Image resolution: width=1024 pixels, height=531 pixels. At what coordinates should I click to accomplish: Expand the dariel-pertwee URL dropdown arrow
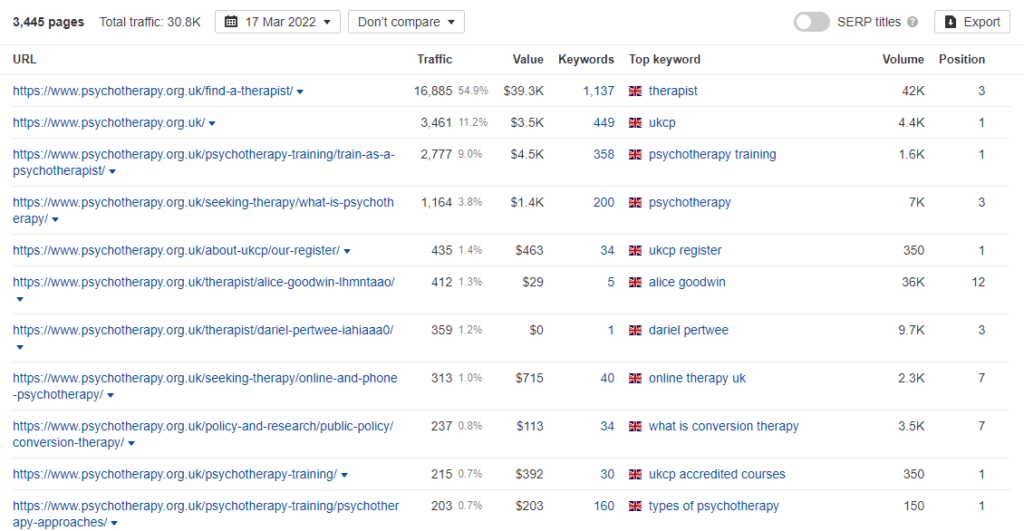20,347
